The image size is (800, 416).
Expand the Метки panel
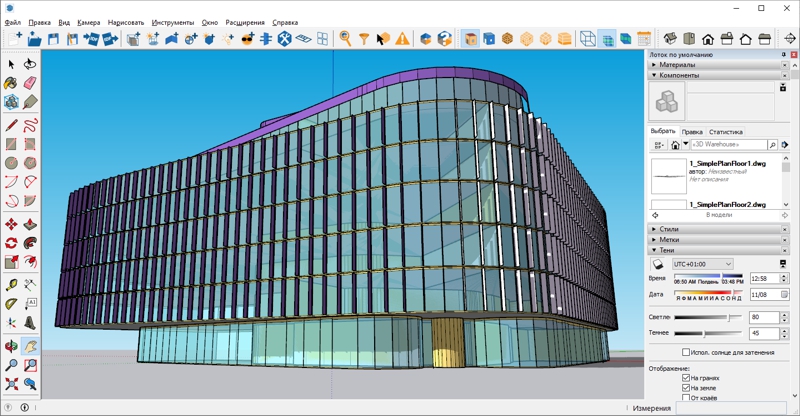point(654,239)
